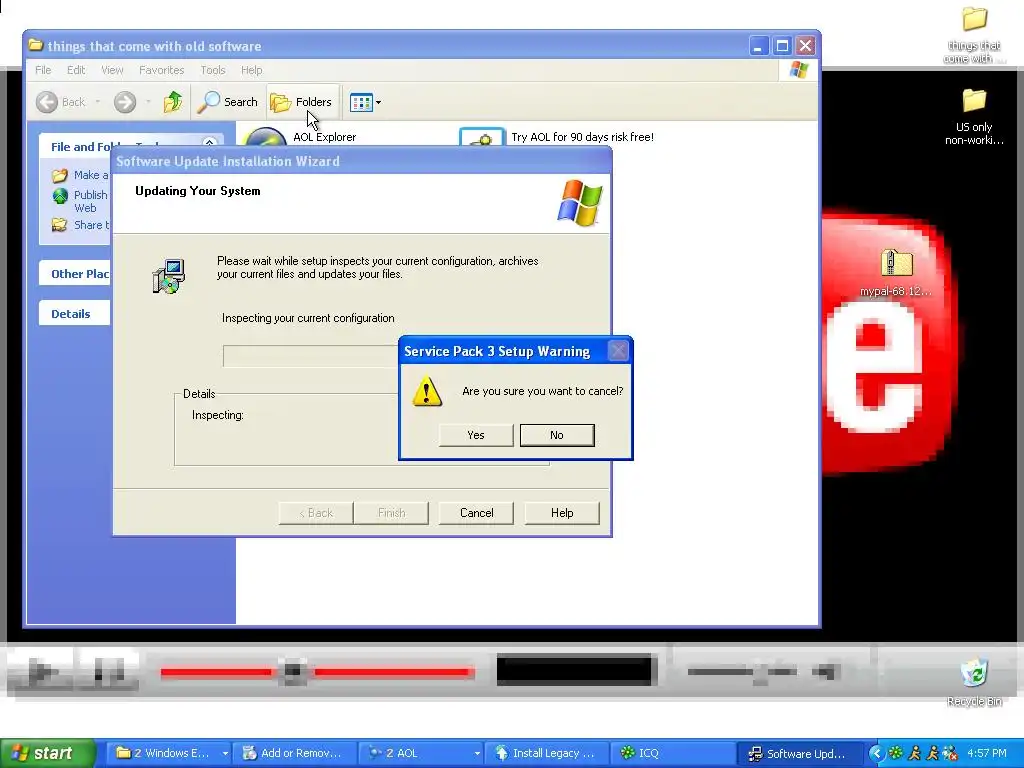Click the Cancel button in the update wizard
This screenshot has height=768, width=1024.
coord(476,513)
